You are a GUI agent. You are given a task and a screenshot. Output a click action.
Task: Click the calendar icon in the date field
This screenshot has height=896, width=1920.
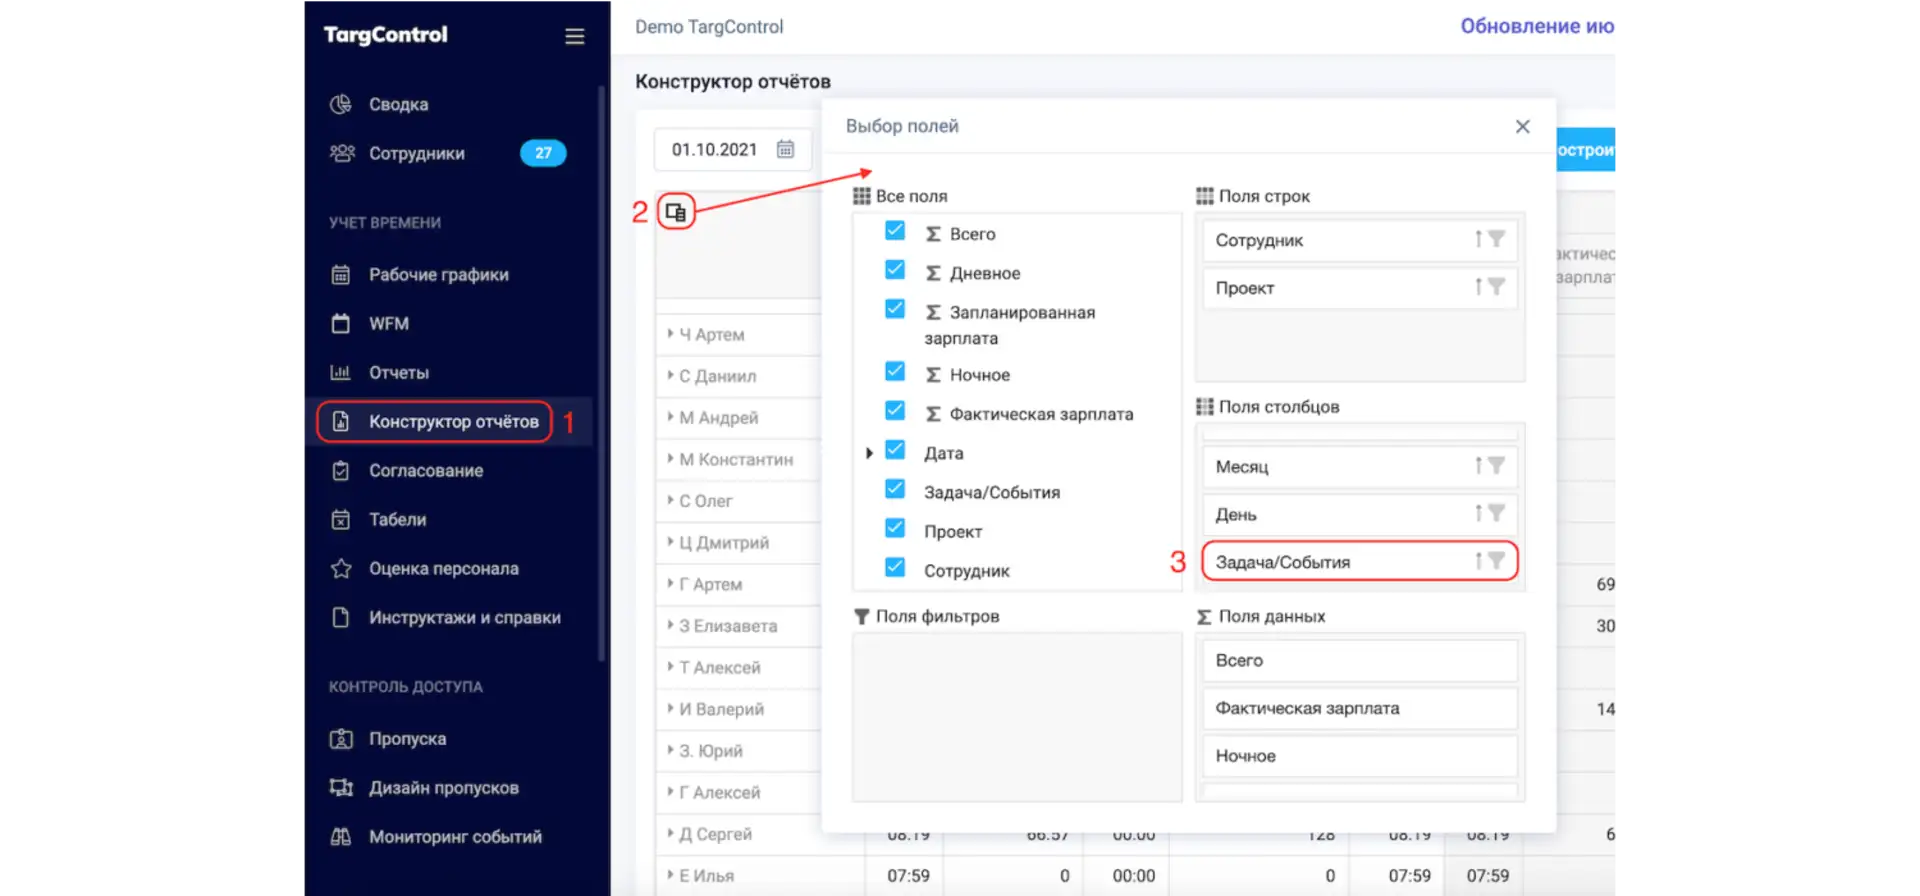786,149
